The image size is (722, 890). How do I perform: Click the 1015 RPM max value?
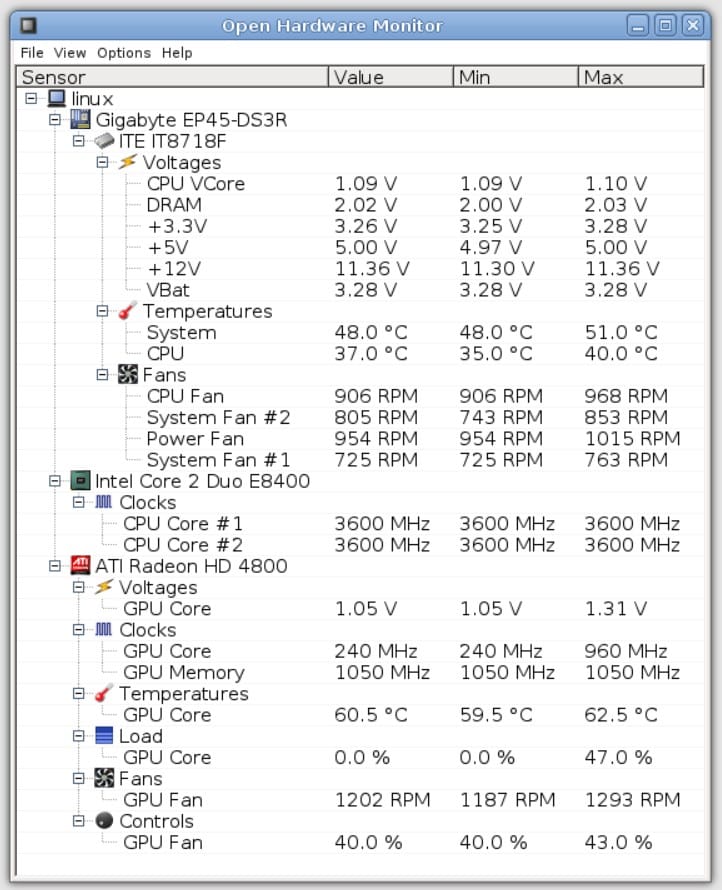632,438
